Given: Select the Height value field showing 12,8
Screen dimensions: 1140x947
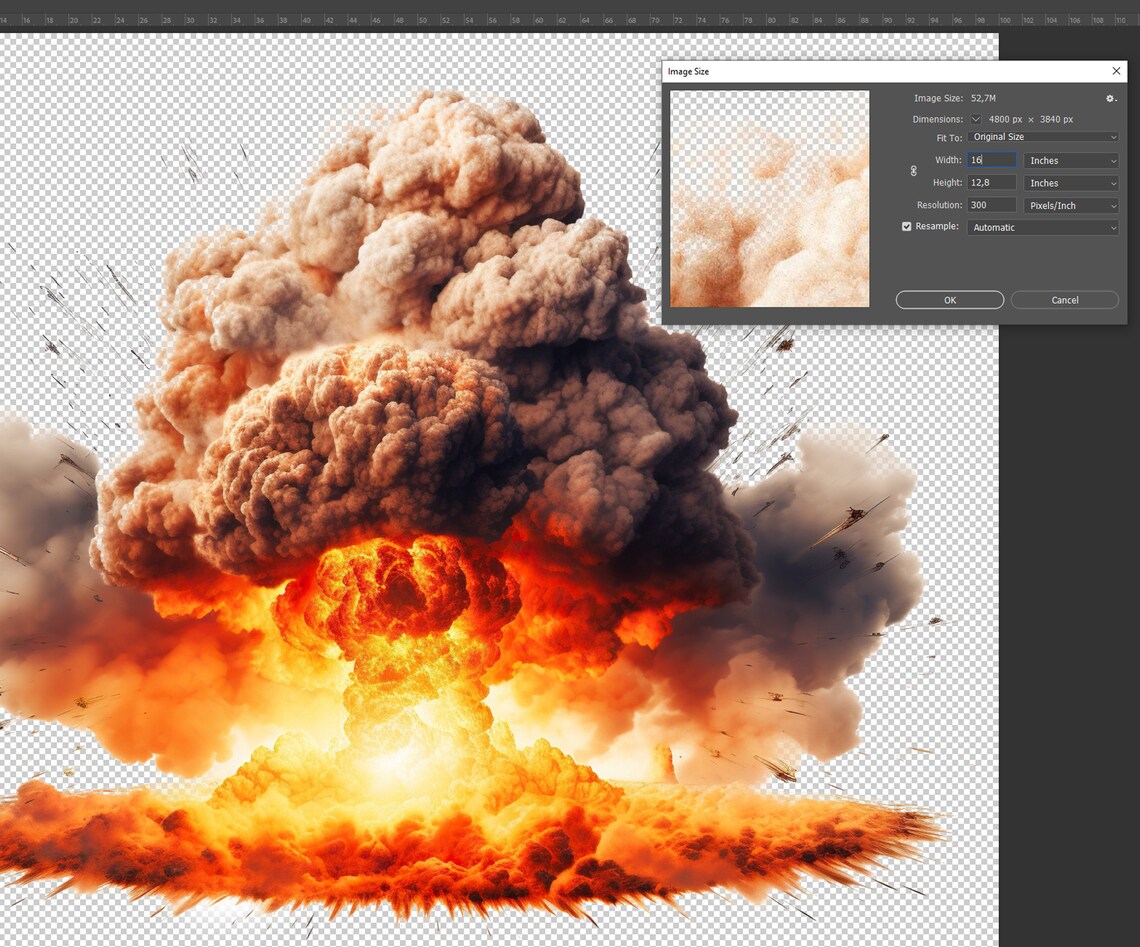Looking at the screenshot, I should tap(990, 182).
